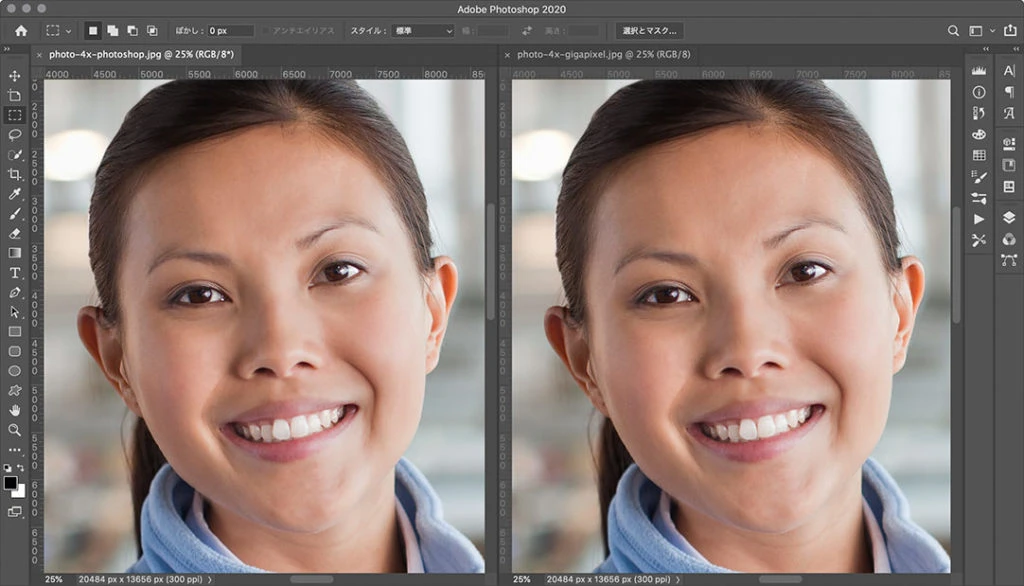Select the Horizontal Type tool
Screen dimensions: 1024x586
15,273
